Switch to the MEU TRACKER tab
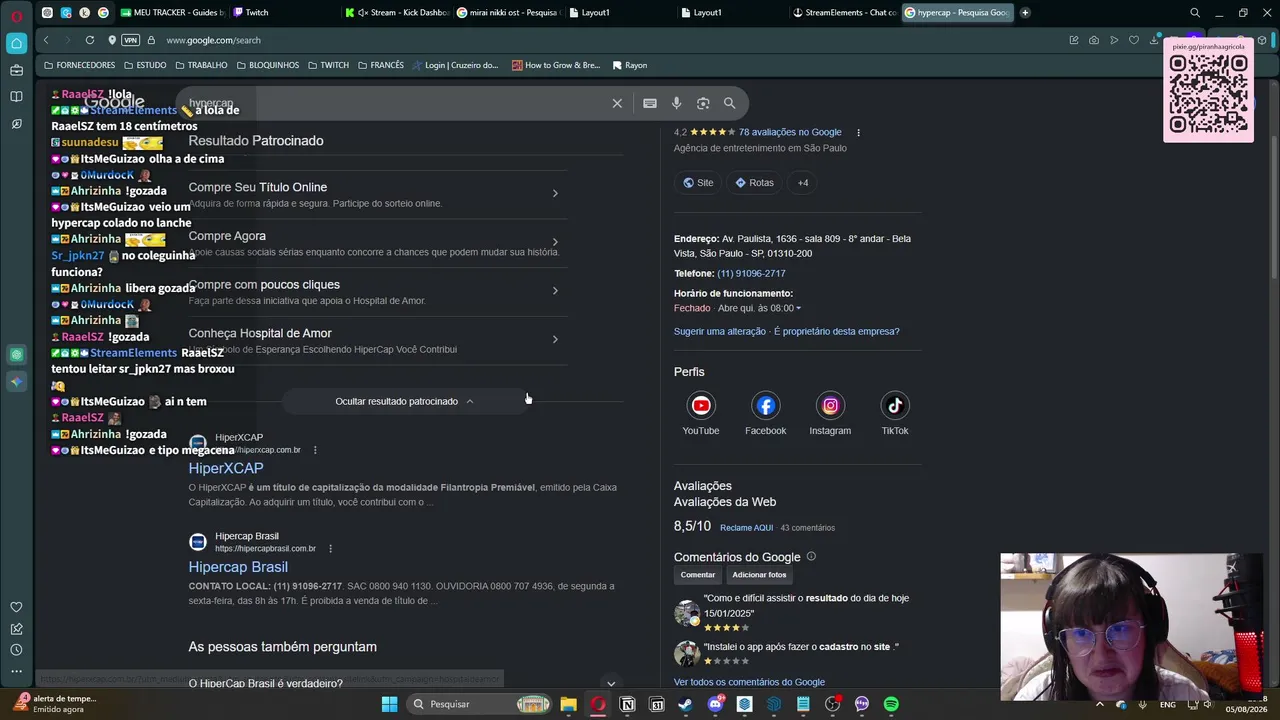The height and width of the screenshot is (720, 1280). (171, 13)
